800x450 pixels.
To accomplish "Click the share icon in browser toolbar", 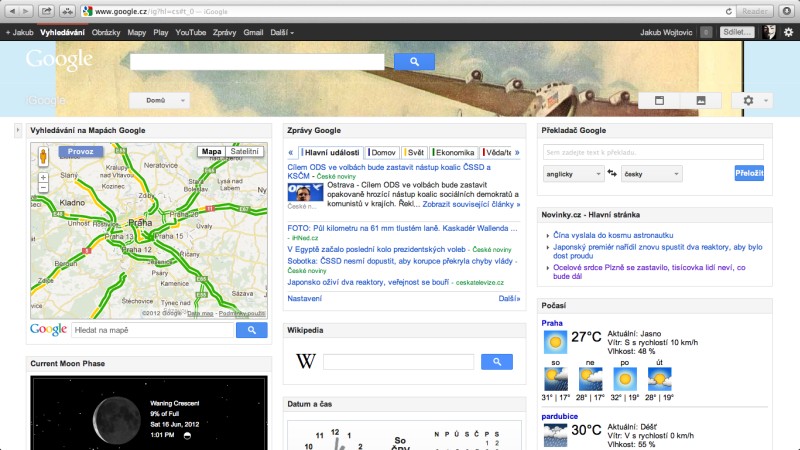I will (46, 11).
